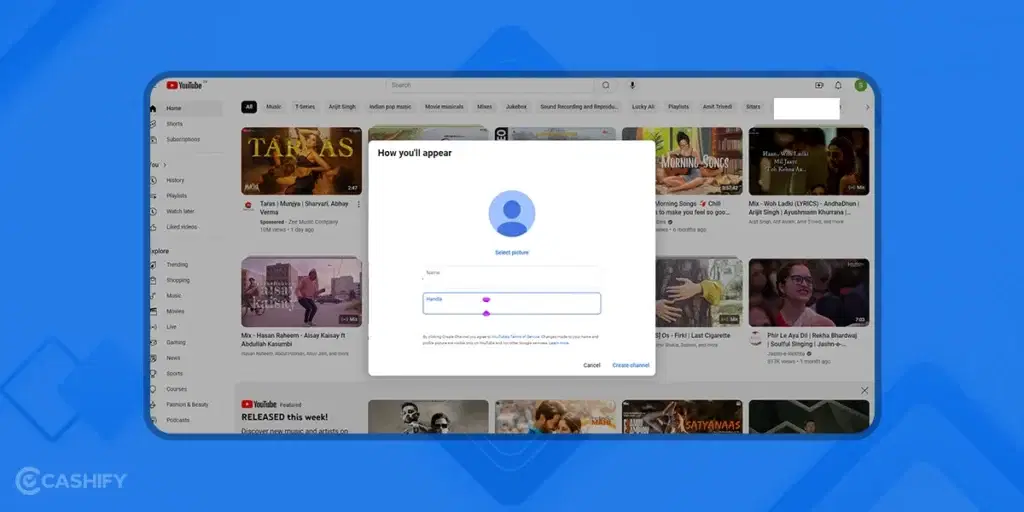Expand the You section chevron
Screen dimensions: 1024x512
tap(165, 165)
